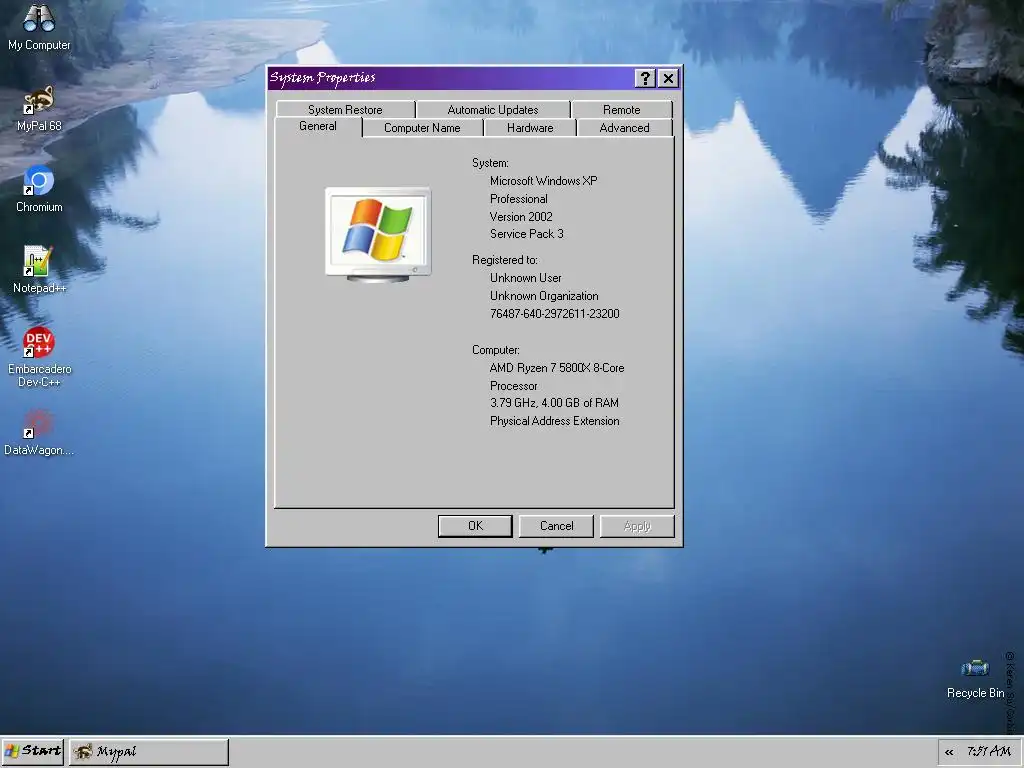Image resolution: width=1024 pixels, height=768 pixels.
Task: Click the AMD Ryzen 7 5800X 8-Core text
Action: [556, 368]
